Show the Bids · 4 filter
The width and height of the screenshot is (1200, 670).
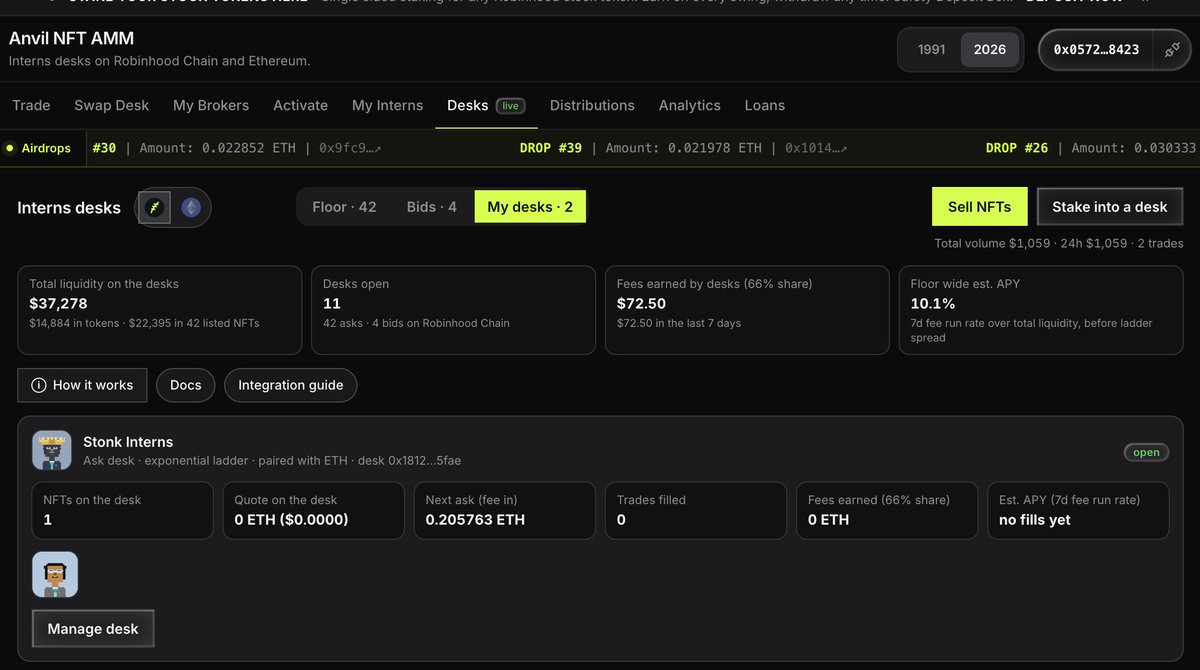click(x=431, y=207)
